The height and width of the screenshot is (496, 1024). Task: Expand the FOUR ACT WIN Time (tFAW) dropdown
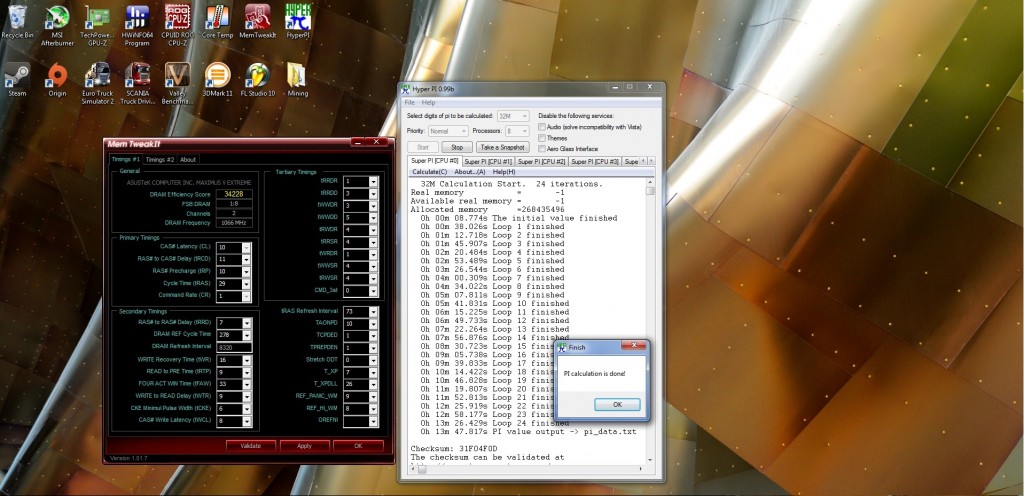pyautogui.click(x=246, y=384)
